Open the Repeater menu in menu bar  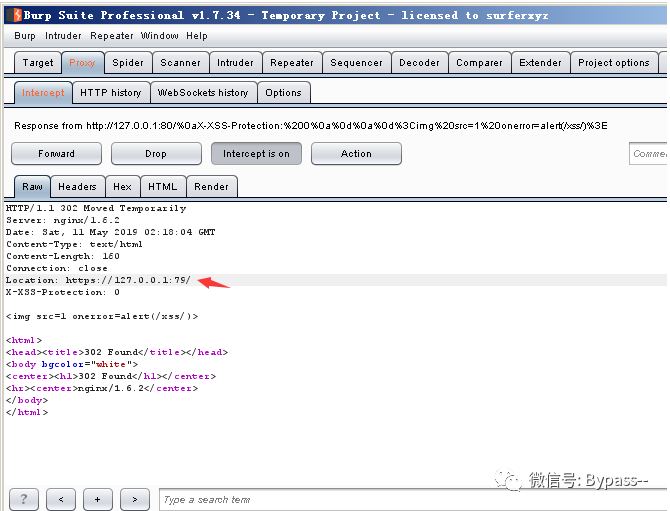(x=112, y=36)
